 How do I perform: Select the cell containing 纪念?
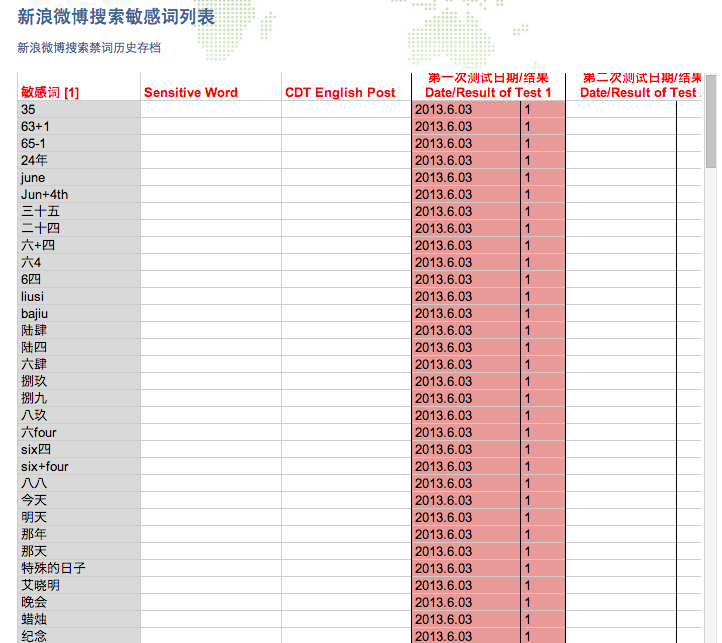click(x=79, y=636)
